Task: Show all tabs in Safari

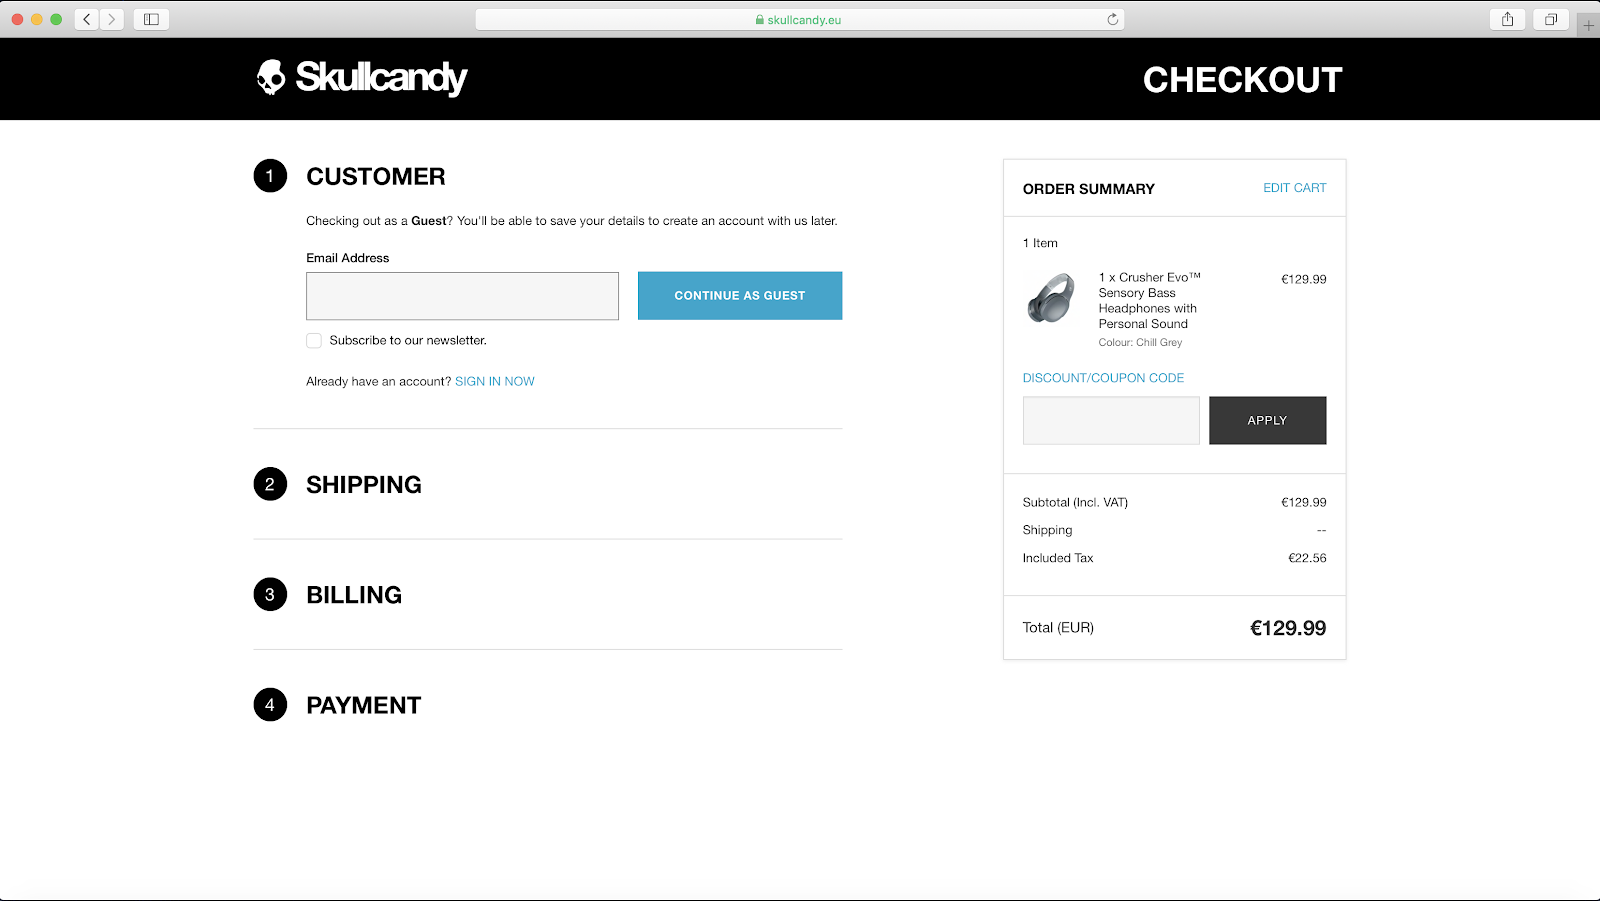Action: click(x=1551, y=19)
